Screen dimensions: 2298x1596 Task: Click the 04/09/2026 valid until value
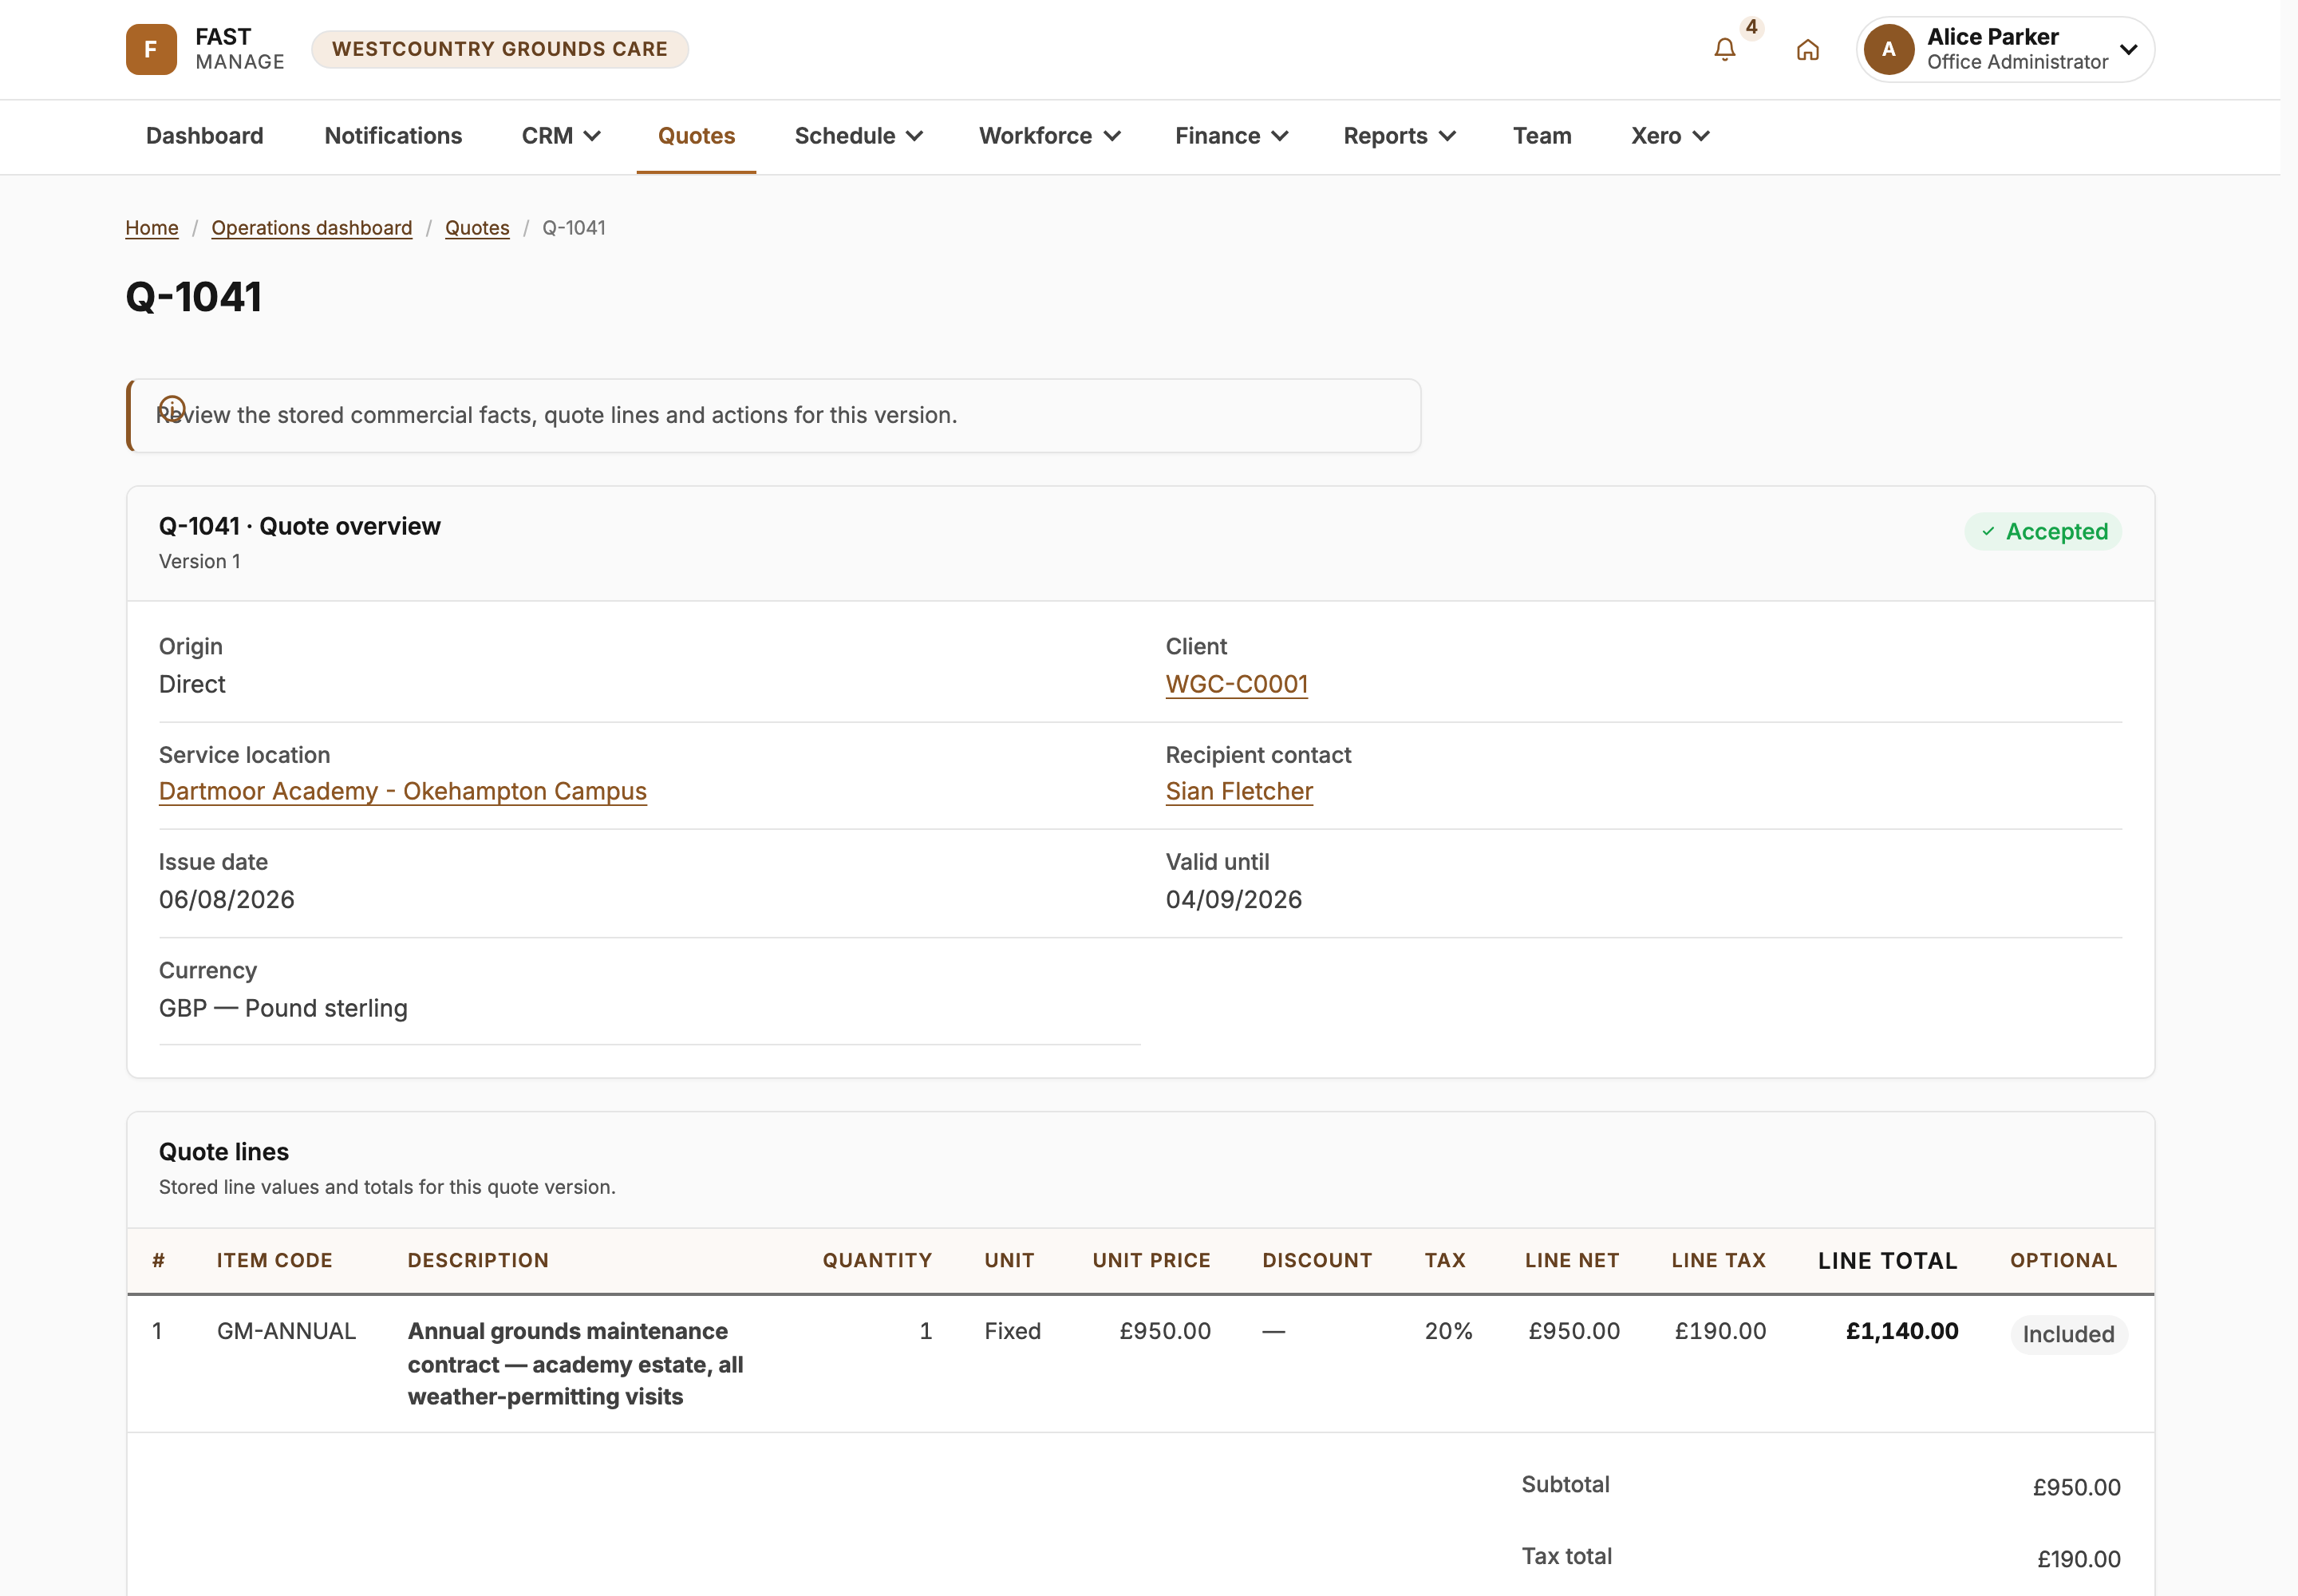coord(1233,900)
